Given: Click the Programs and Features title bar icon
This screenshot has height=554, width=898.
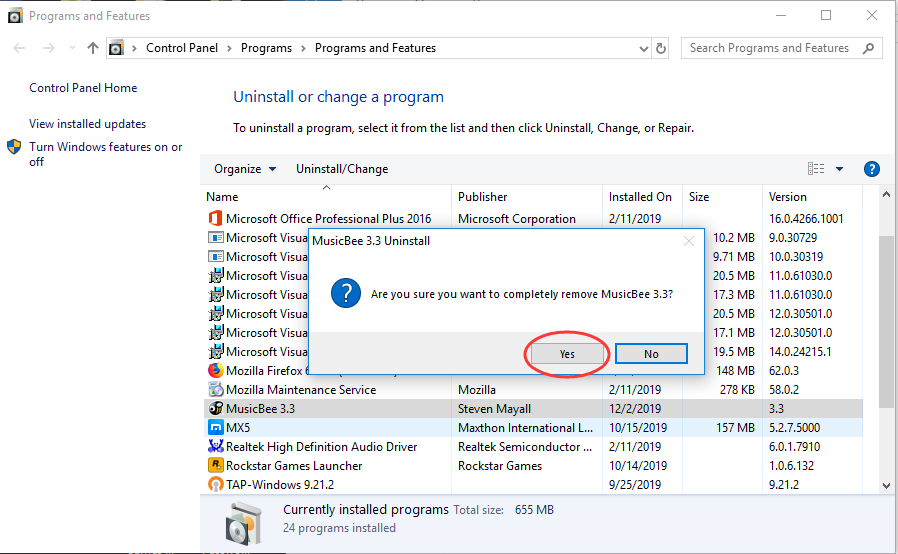Looking at the screenshot, I should (x=15, y=15).
